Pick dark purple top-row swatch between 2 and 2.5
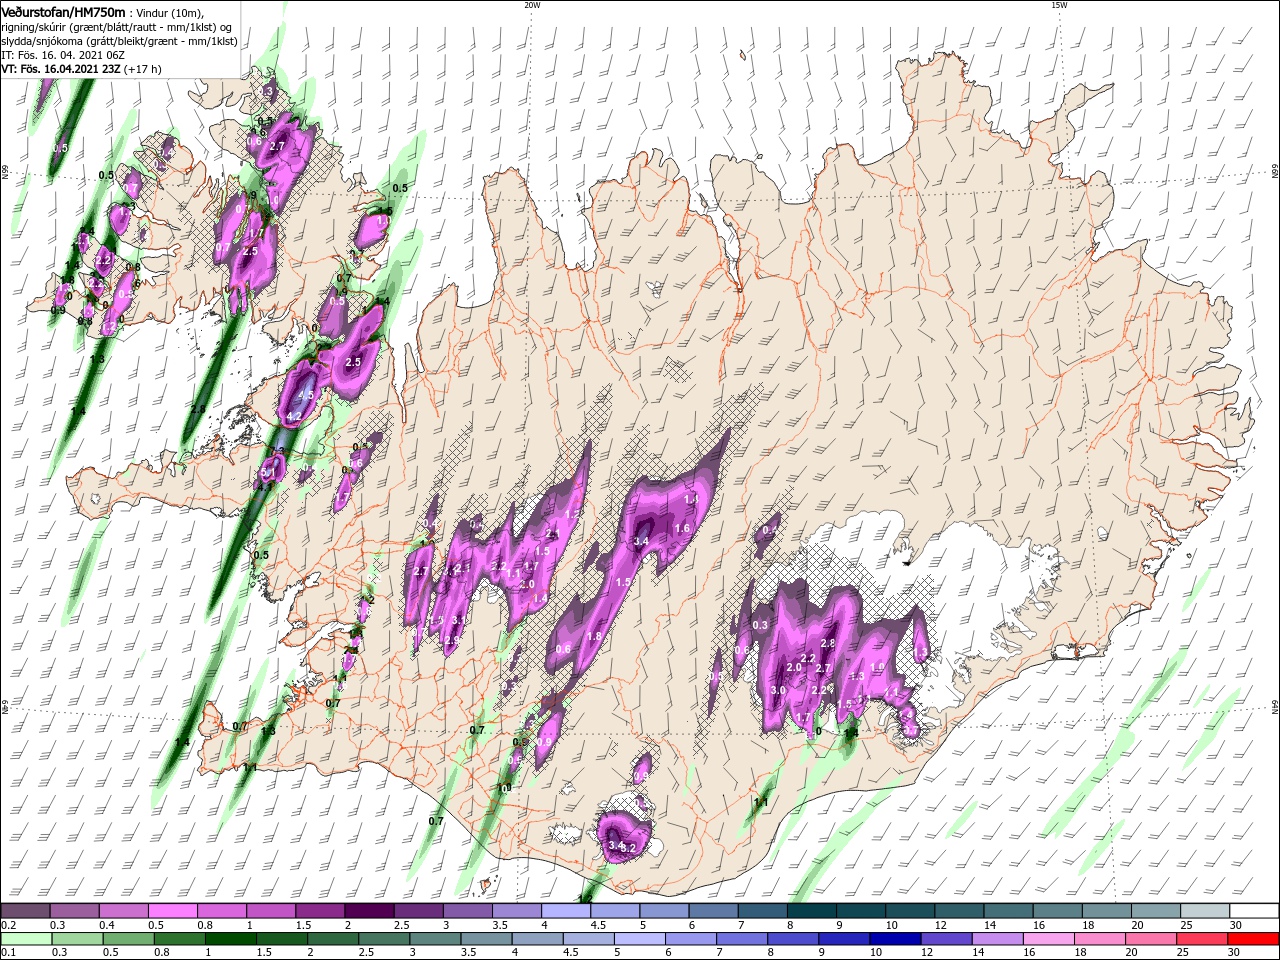Image resolution: width=1280 pixels, height=960 pixels. tap(368, 911)
